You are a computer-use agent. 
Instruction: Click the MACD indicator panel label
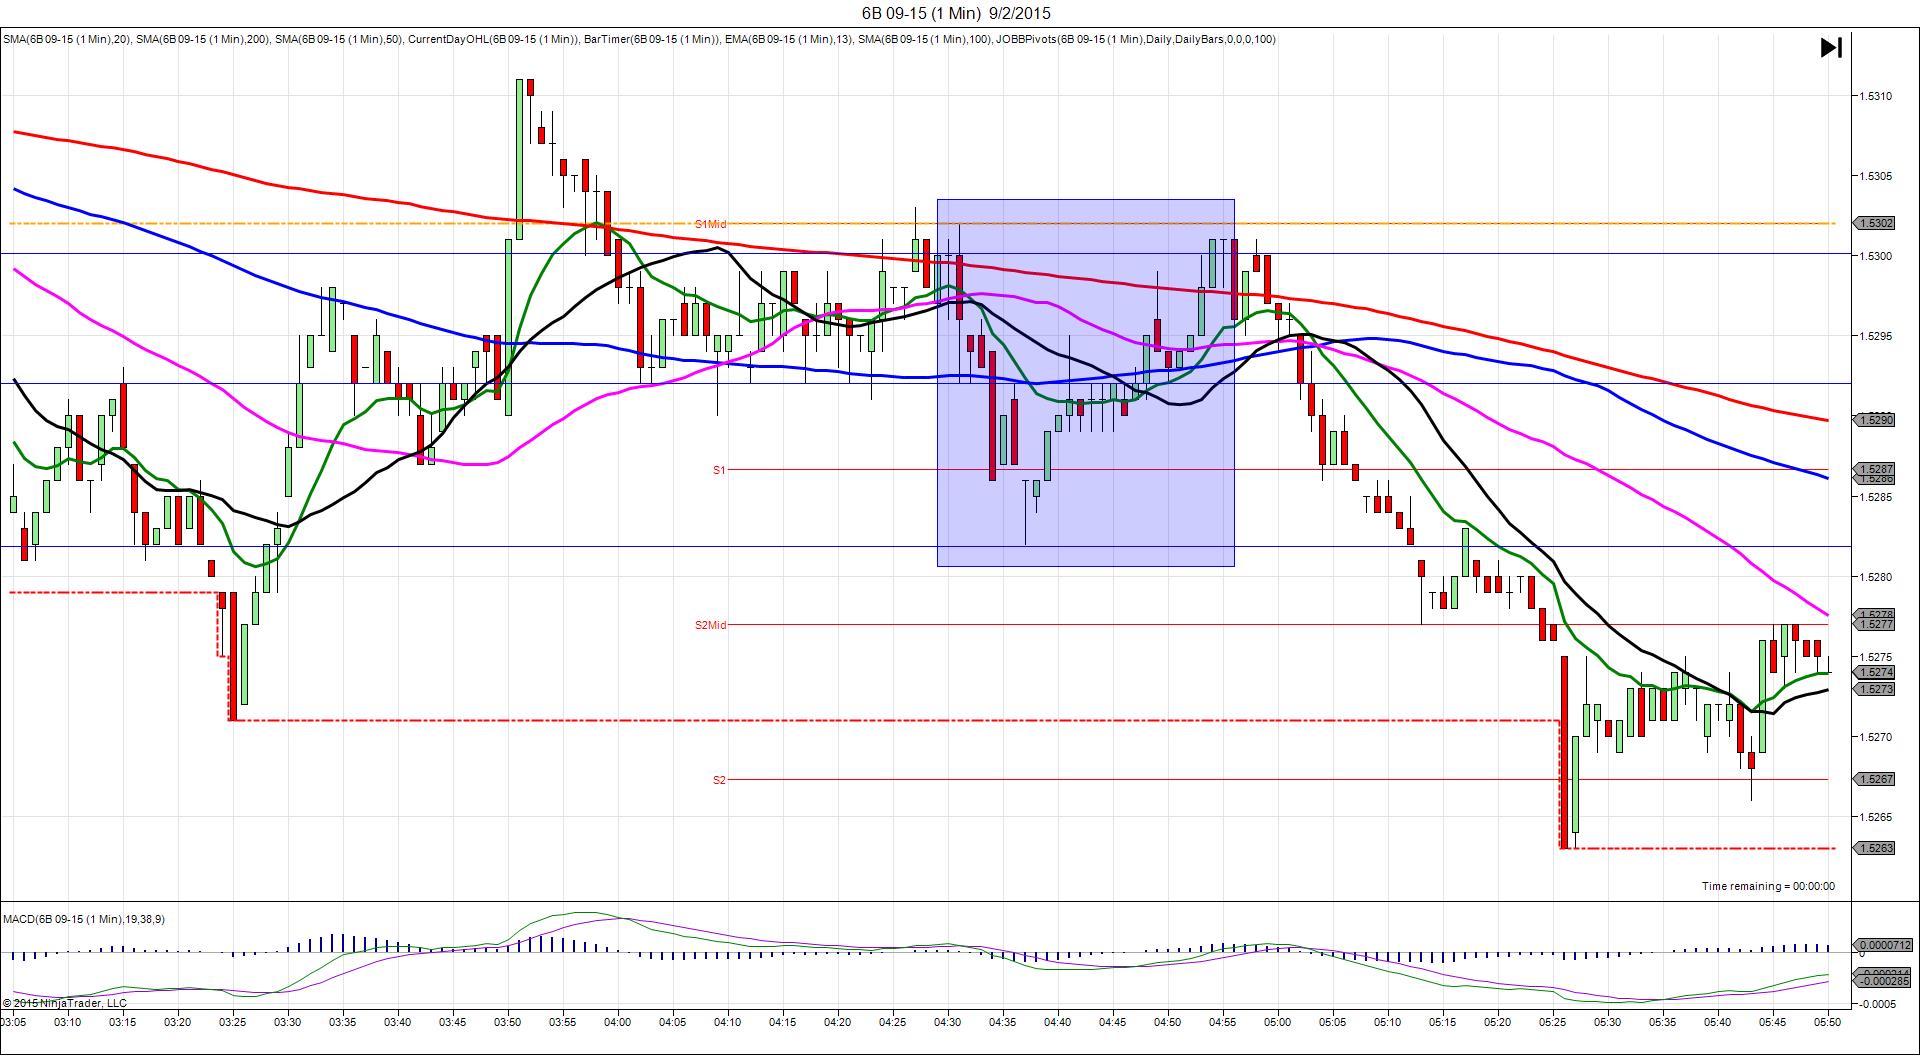click(84, 919)
